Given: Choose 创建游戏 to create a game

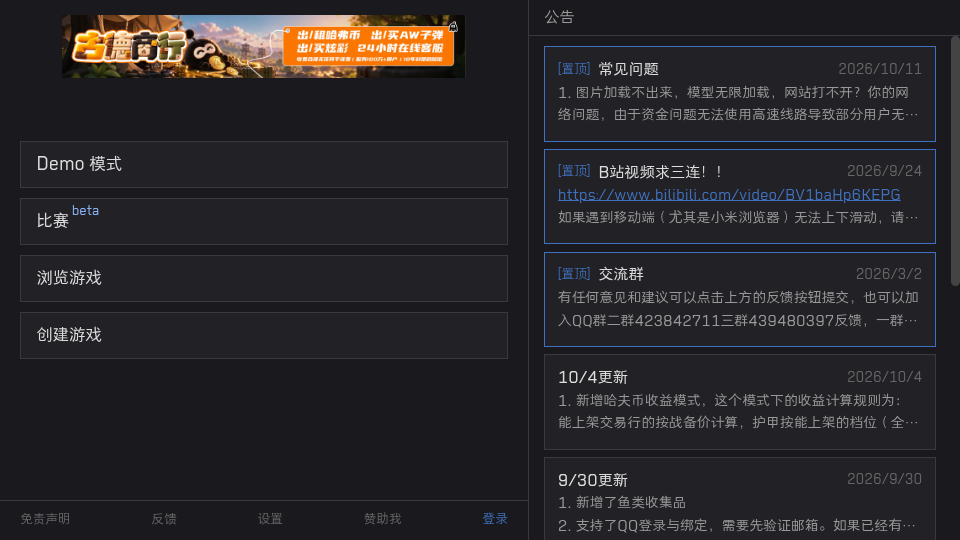Looking at the screenshot, I should pos(263,335).
